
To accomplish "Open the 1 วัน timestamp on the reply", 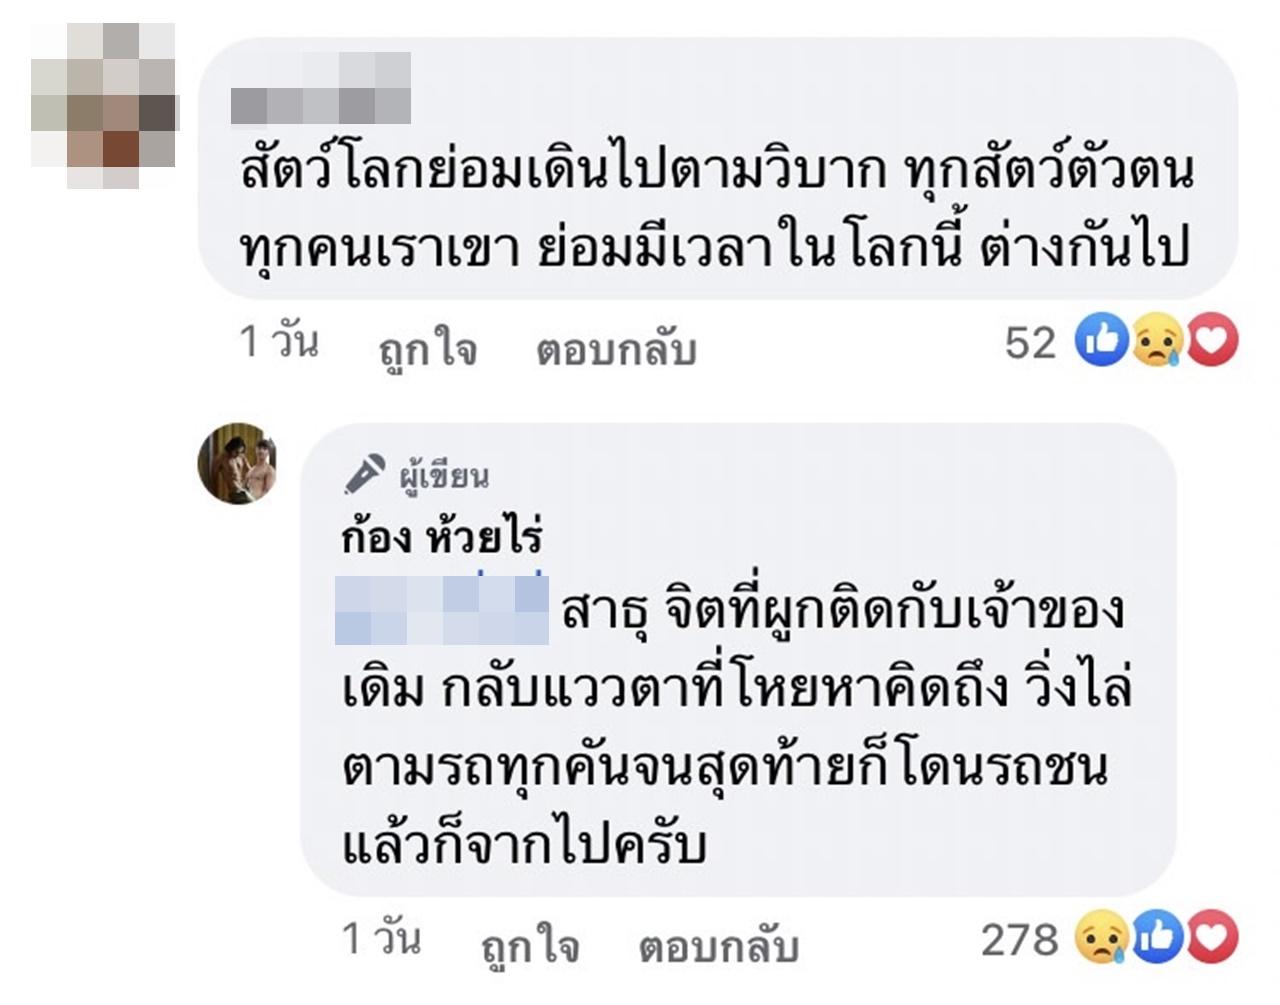I will (x=381, y=940).
